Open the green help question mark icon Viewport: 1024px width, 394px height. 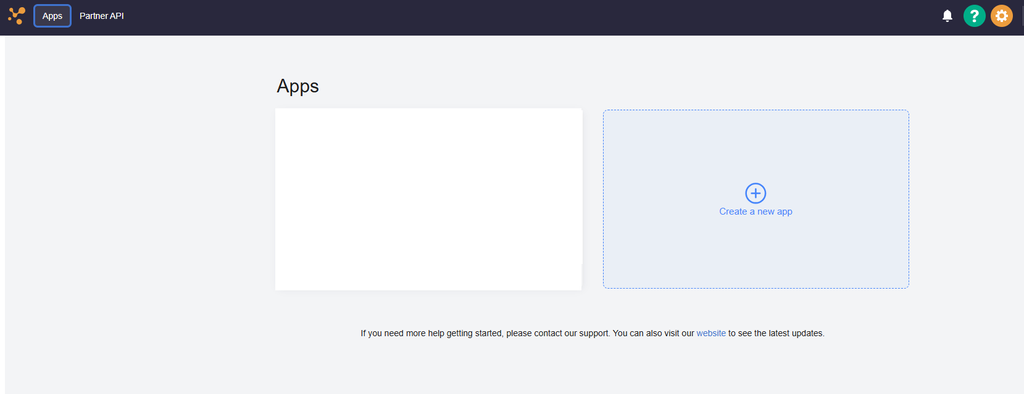[974, 16]
